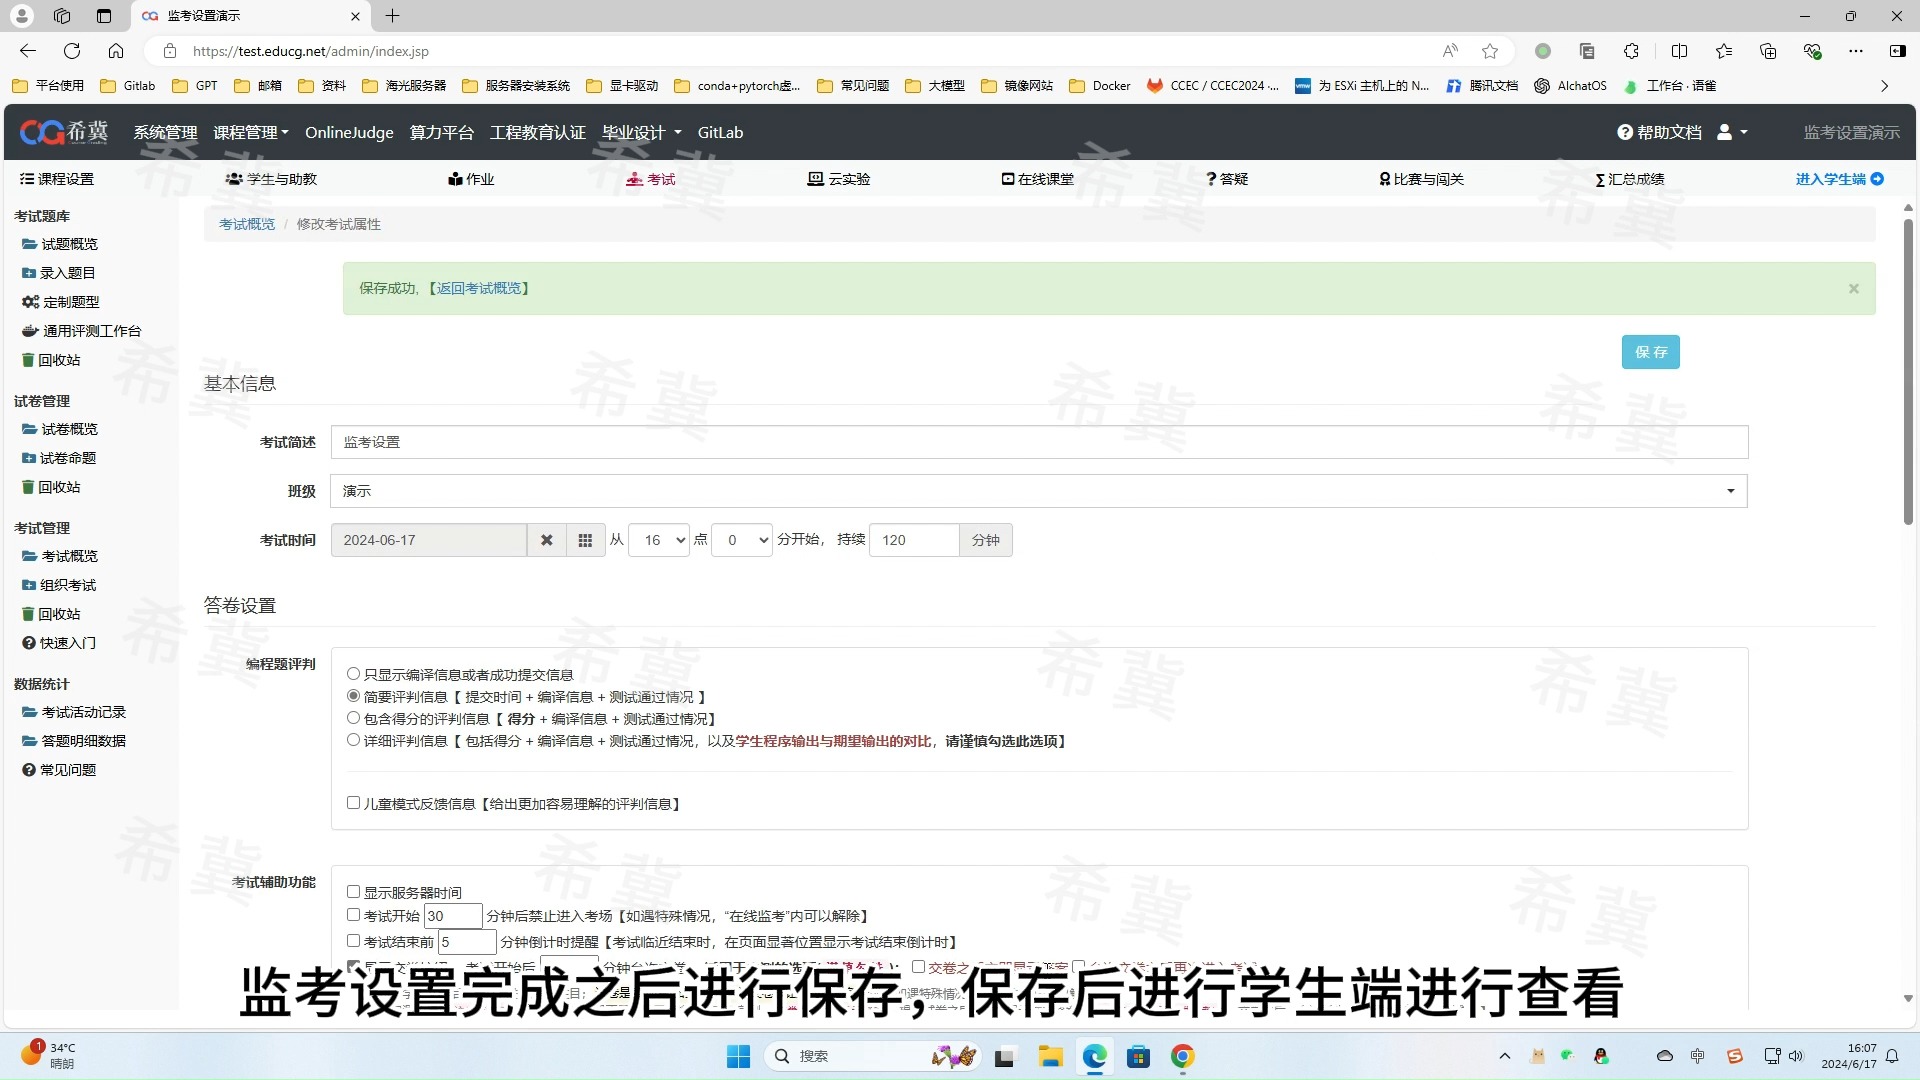Click 进入学生端 link

pyautogui.click(x=1839, y=179)
